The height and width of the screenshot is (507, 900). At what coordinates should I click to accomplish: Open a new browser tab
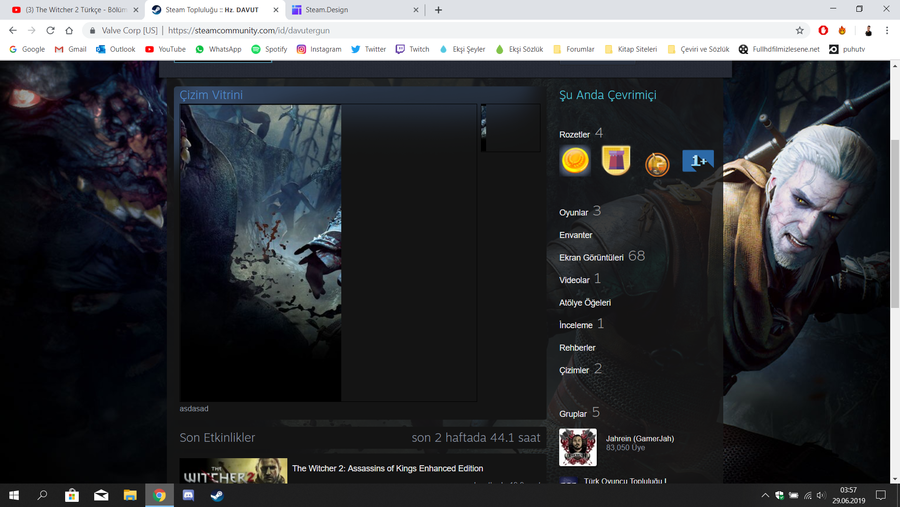tap(438, 10)
